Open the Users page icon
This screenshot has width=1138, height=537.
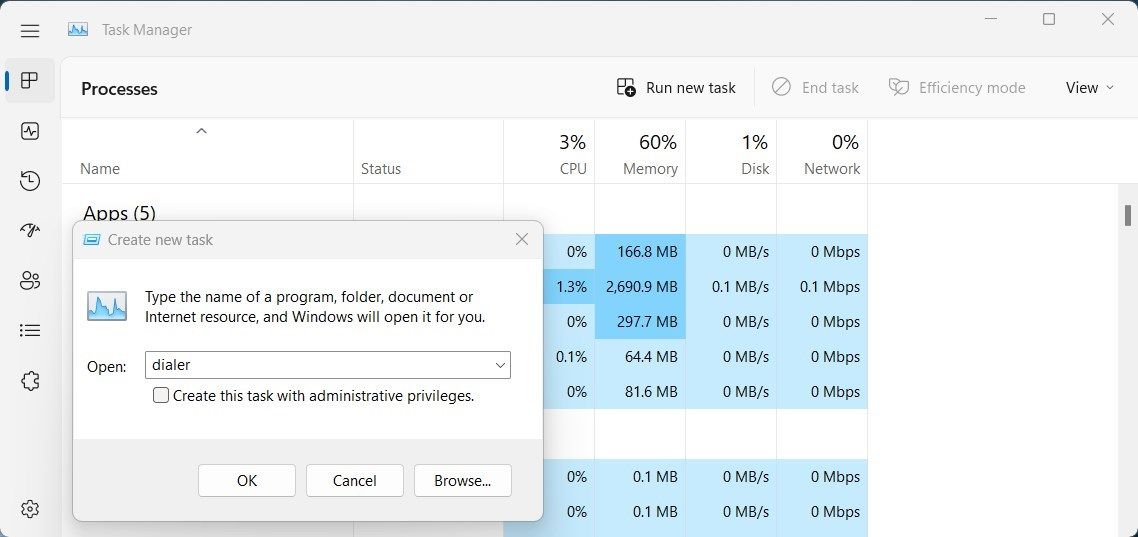coord(30,281)
